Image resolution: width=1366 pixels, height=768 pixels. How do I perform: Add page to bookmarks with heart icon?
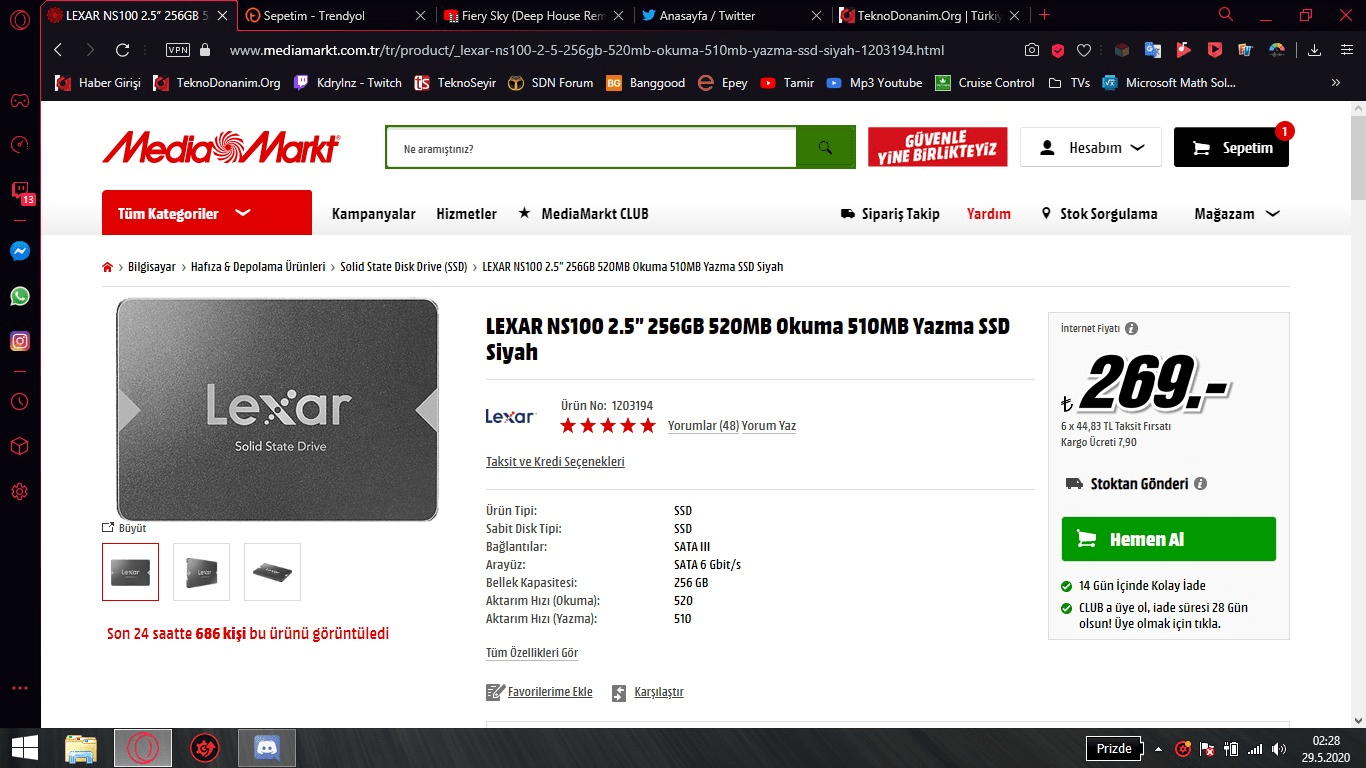[1084, 50]
